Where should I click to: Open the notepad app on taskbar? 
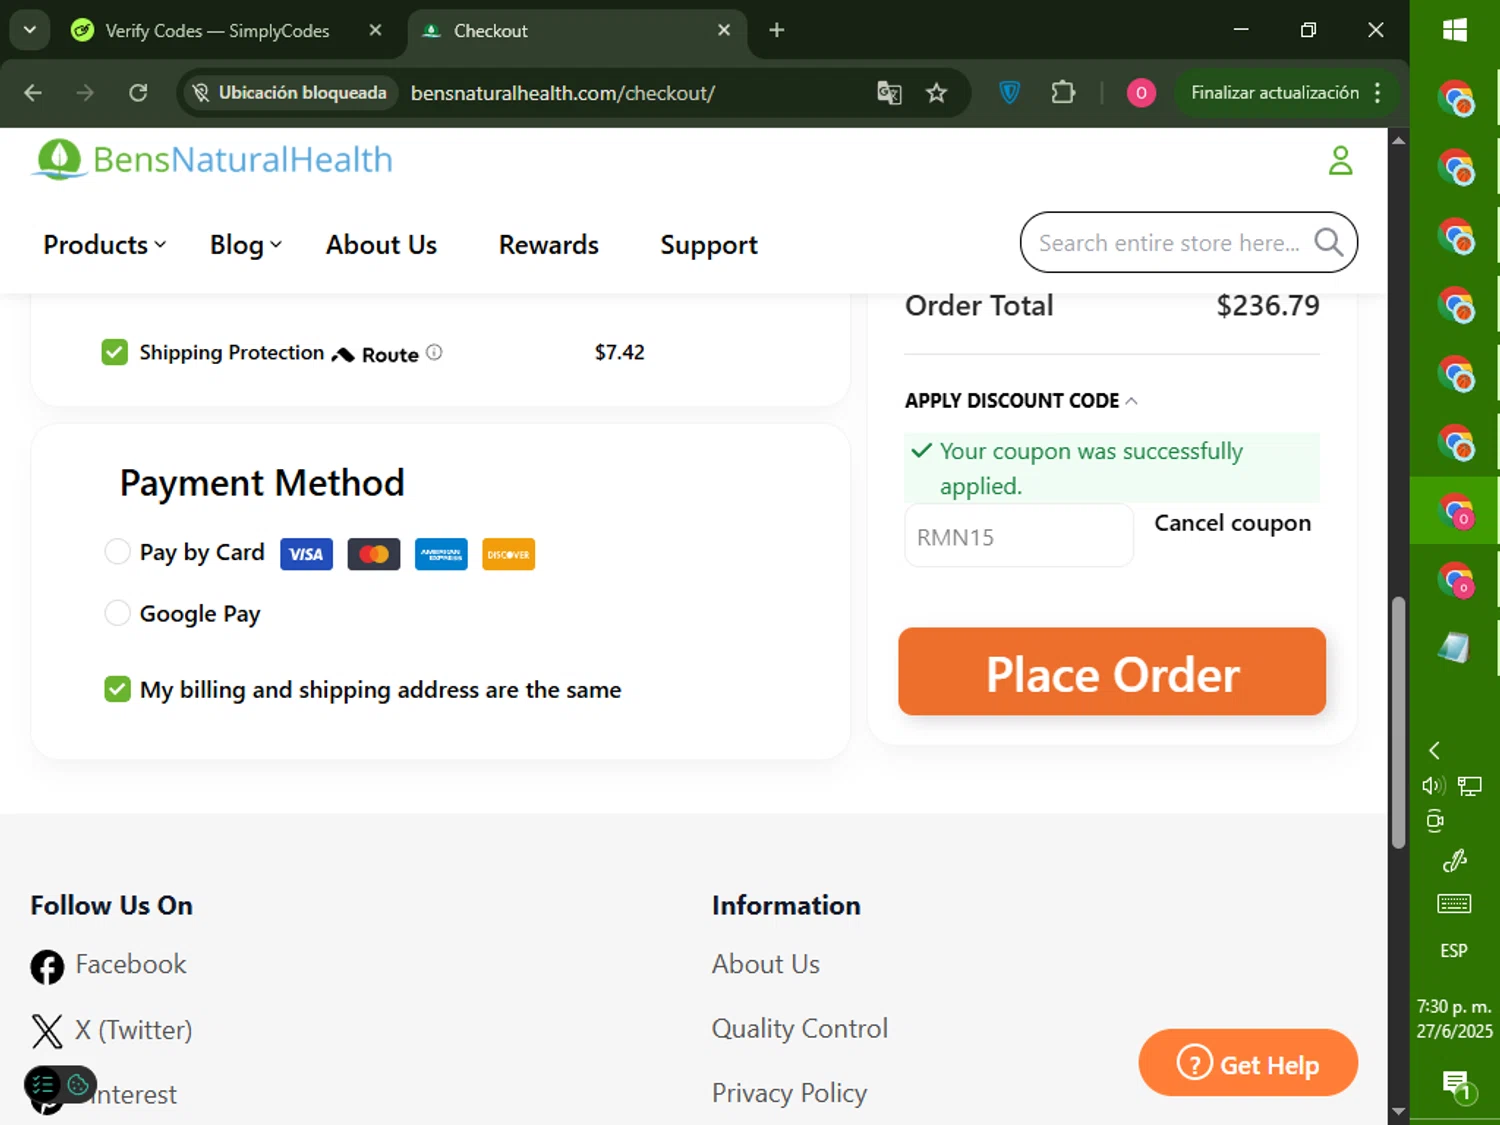point(1454,648)
